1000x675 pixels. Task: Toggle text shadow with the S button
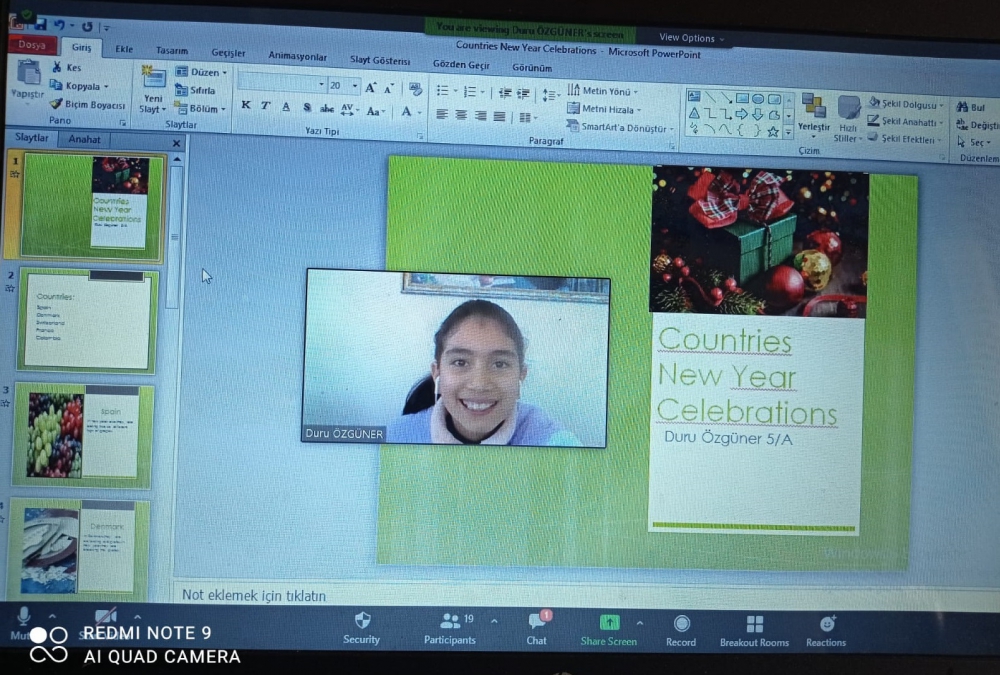[307, 108]
